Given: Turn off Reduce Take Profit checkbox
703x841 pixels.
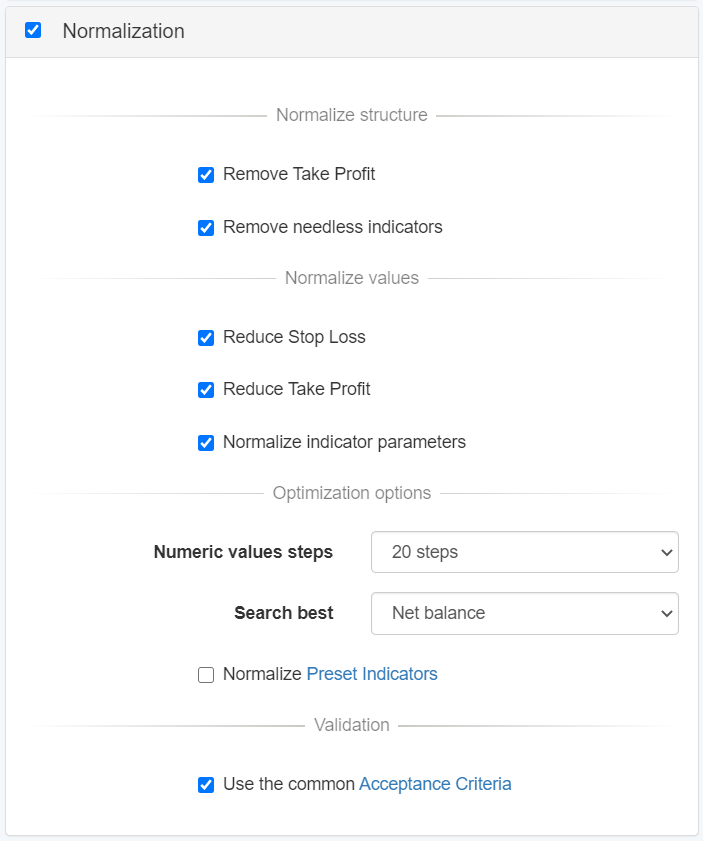Looking at the screenshot, I should tap(206, 390).
